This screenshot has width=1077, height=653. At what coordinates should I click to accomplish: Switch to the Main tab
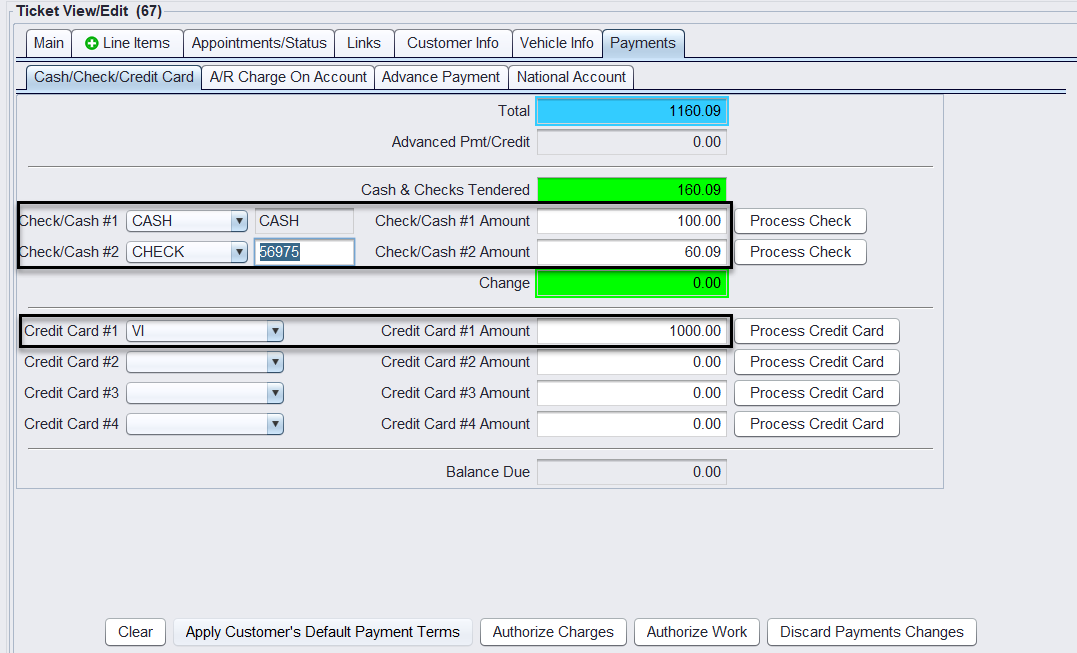point(49,43)
